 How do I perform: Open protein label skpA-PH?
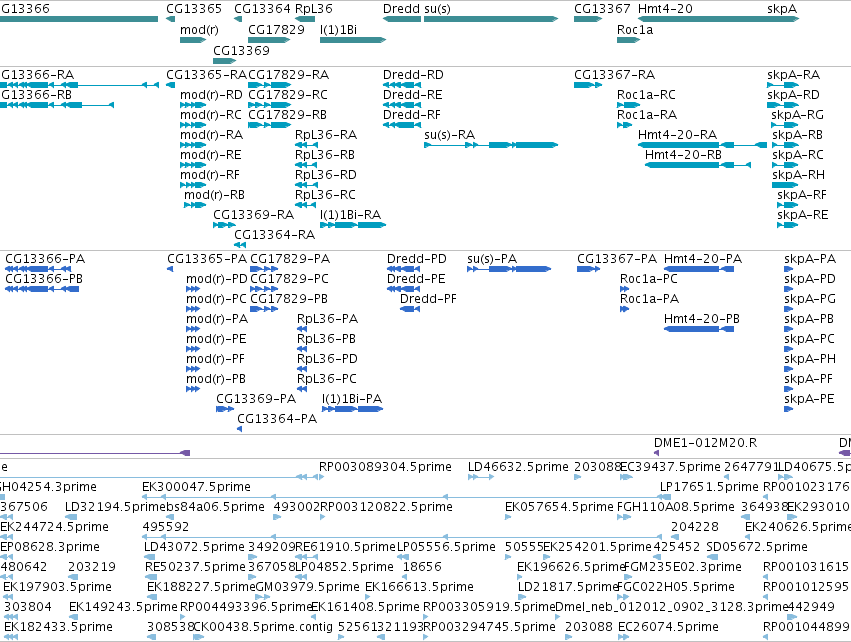810,359
